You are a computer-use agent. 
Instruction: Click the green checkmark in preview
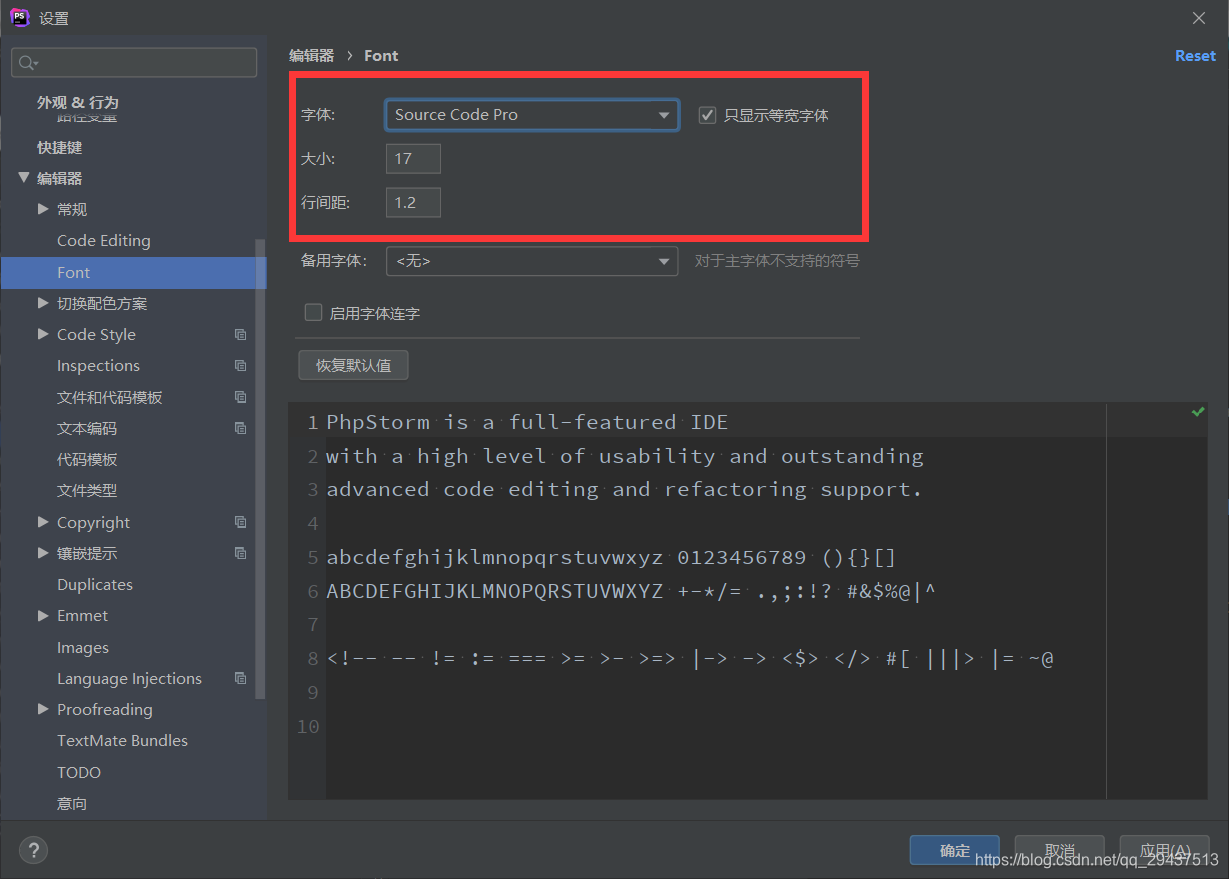(1198, 412)
